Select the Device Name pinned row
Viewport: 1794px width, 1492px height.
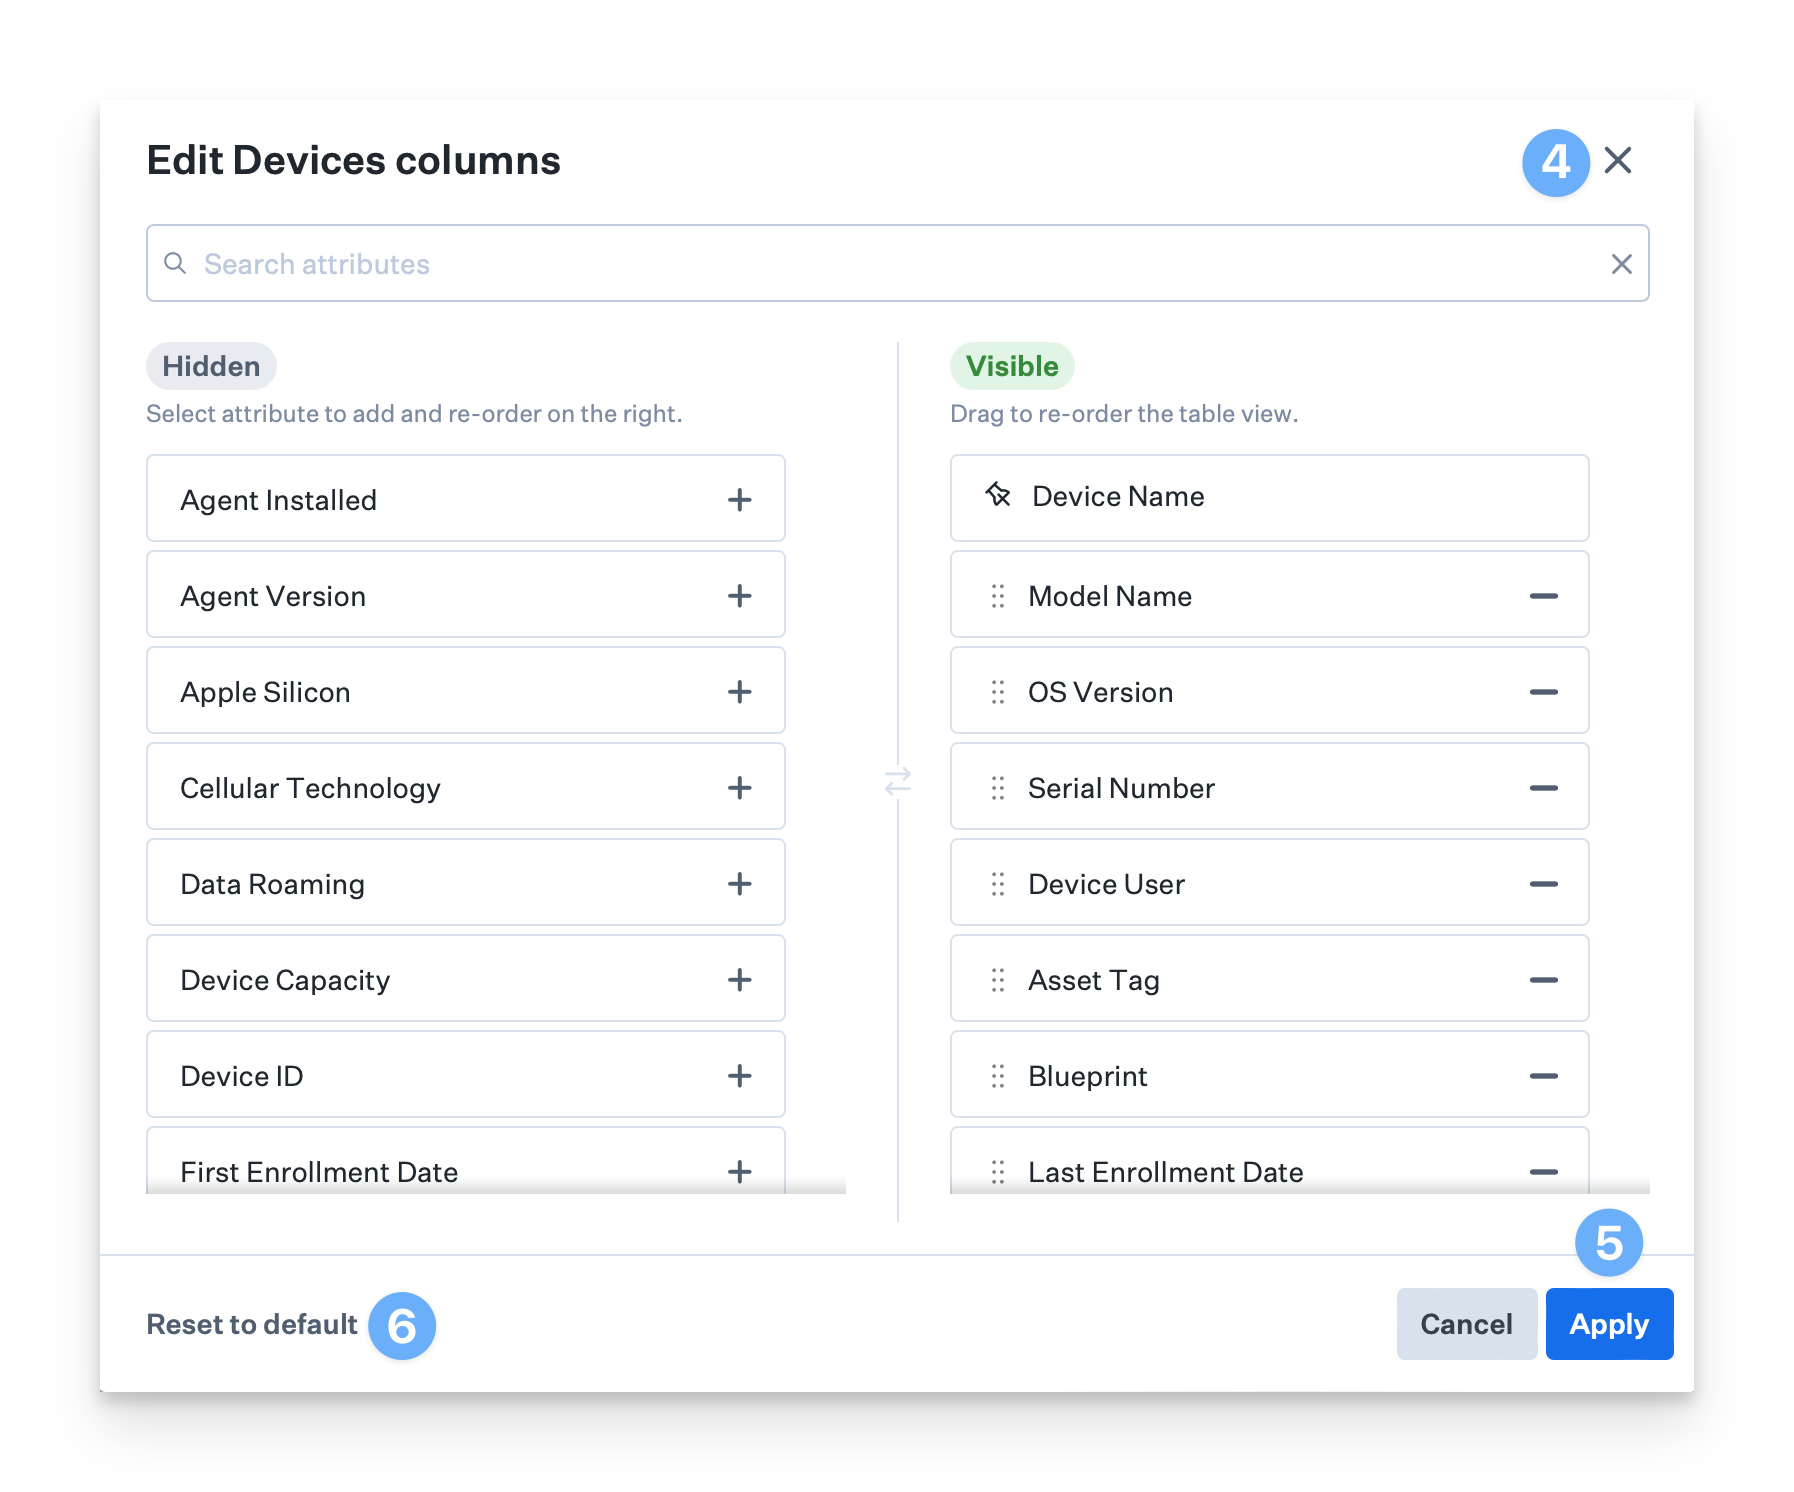pos(1269,498)
